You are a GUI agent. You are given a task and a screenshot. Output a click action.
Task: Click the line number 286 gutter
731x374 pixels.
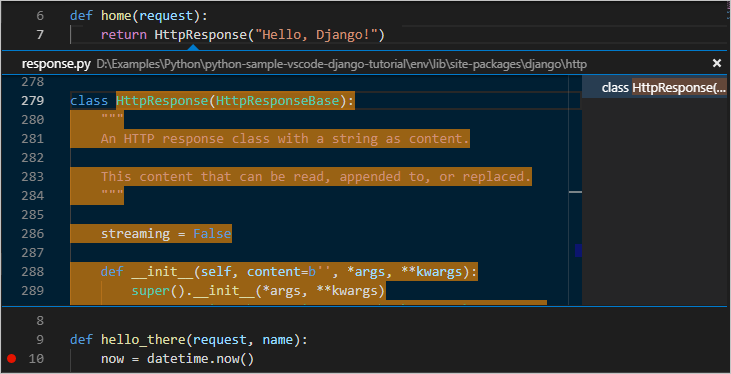(x=33, y=234)
